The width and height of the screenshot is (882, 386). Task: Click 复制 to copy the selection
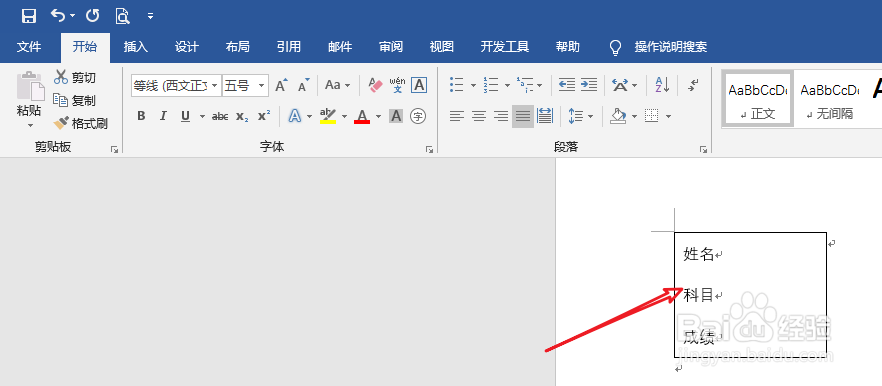(75, 100)
